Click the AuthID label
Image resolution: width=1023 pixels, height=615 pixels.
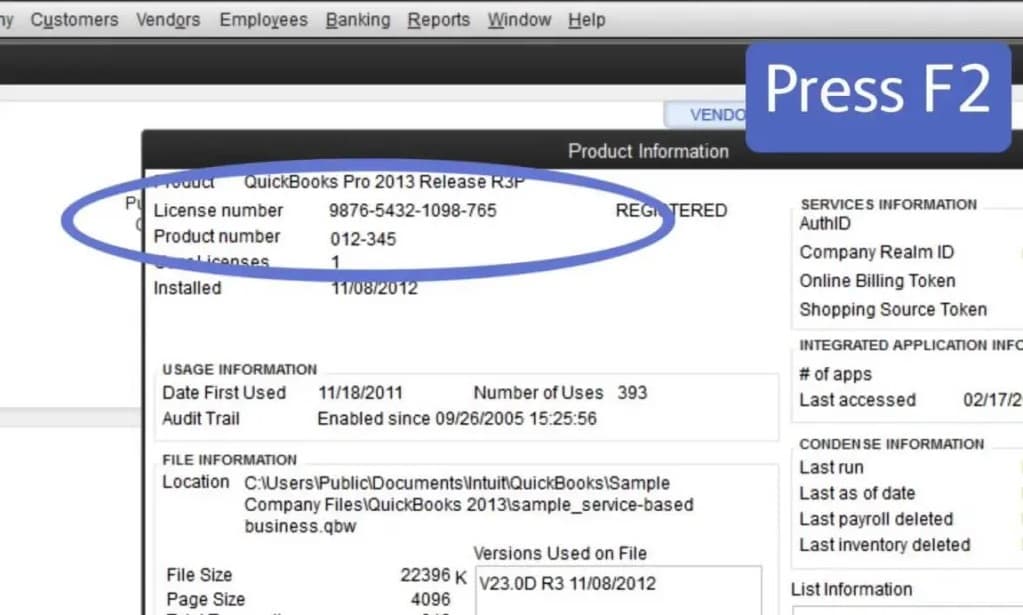(x=825, y=224)
